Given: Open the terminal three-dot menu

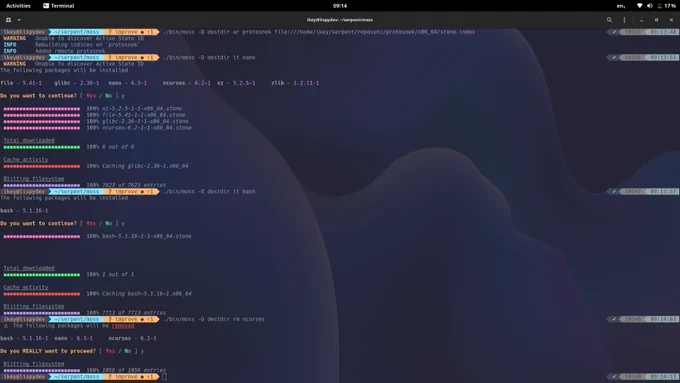Looking at the screenshot, I should point(624,20).
